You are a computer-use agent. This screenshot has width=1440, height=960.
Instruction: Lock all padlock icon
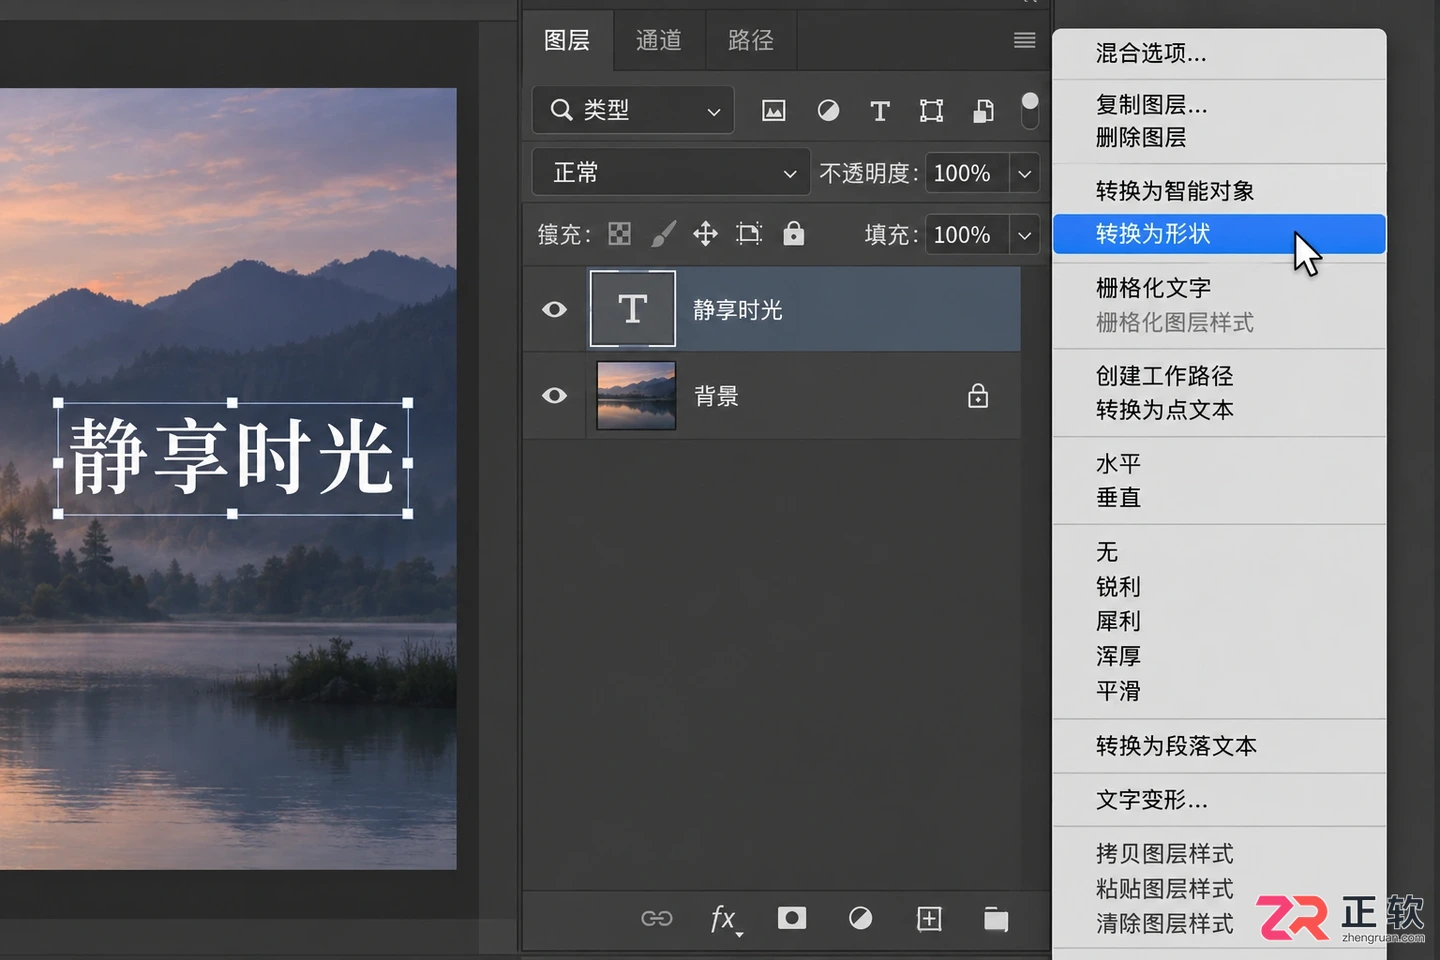[x=794, y=234]
